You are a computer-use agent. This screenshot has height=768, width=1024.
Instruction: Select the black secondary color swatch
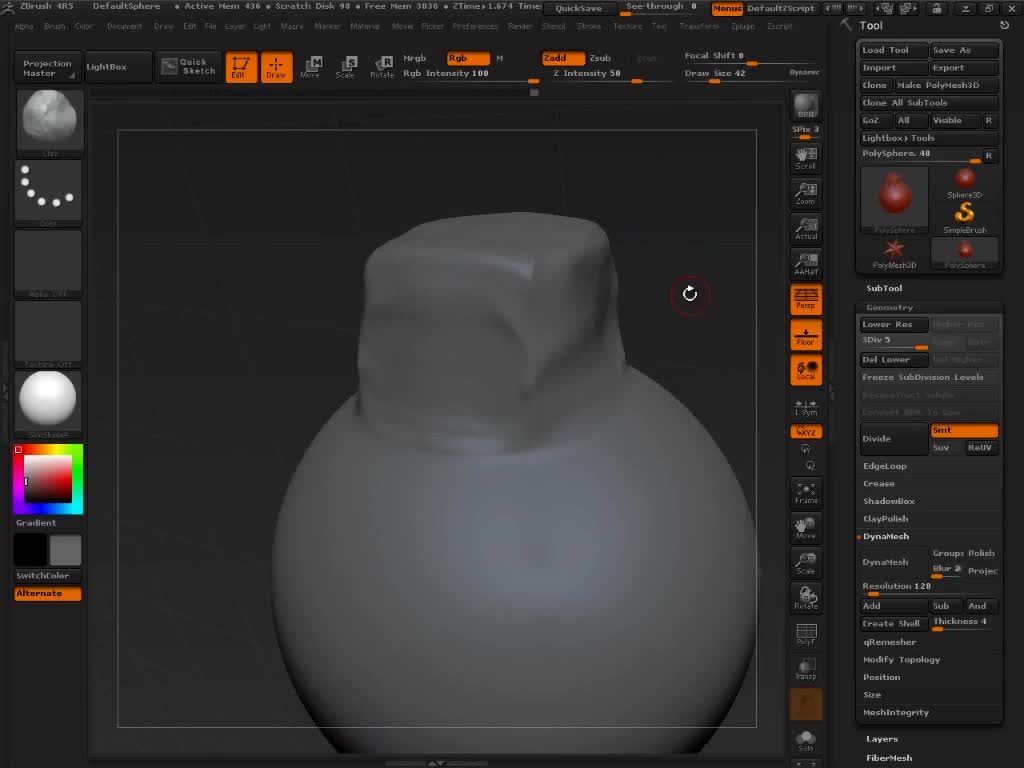tap(30, 550)
